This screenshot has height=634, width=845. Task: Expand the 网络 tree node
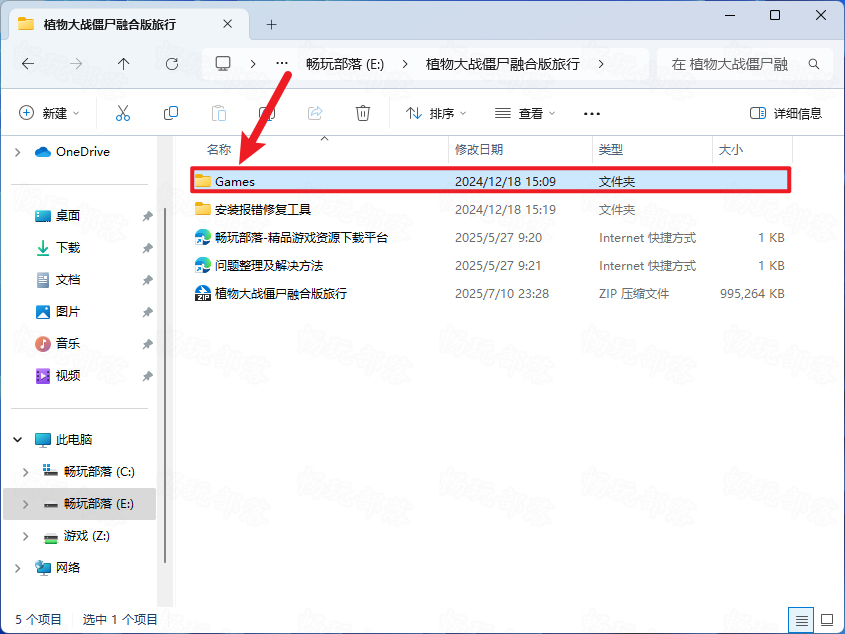coord(17,568)
